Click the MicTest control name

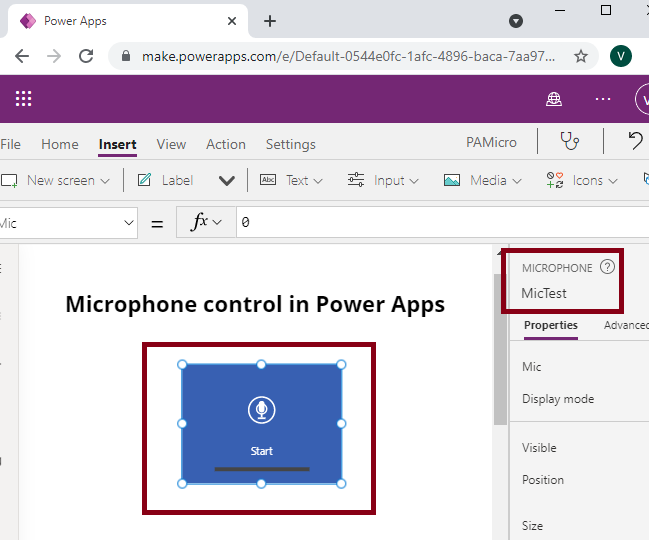pyautogui.click(x=544, y=293)
